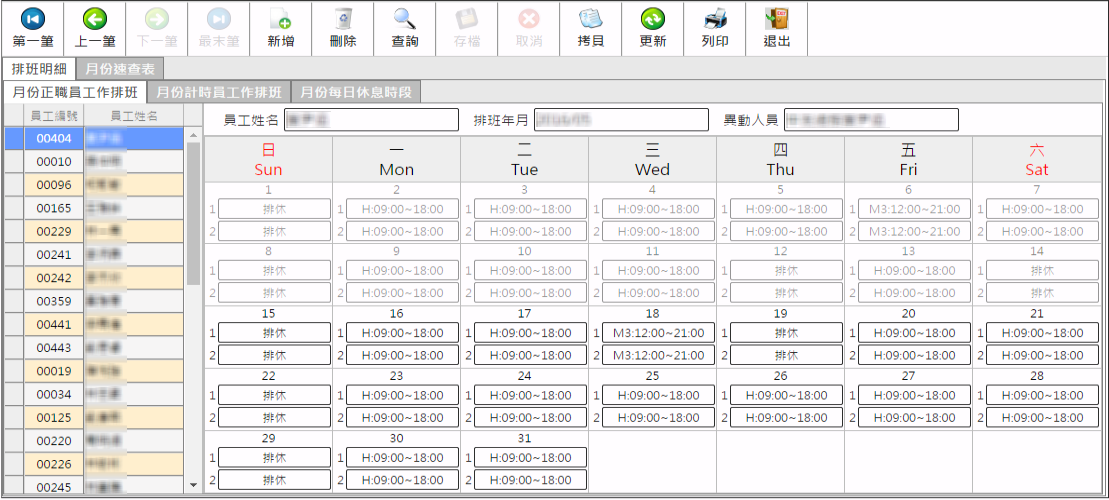
Task: Select employee row 00096
Action: coord(54,185)
